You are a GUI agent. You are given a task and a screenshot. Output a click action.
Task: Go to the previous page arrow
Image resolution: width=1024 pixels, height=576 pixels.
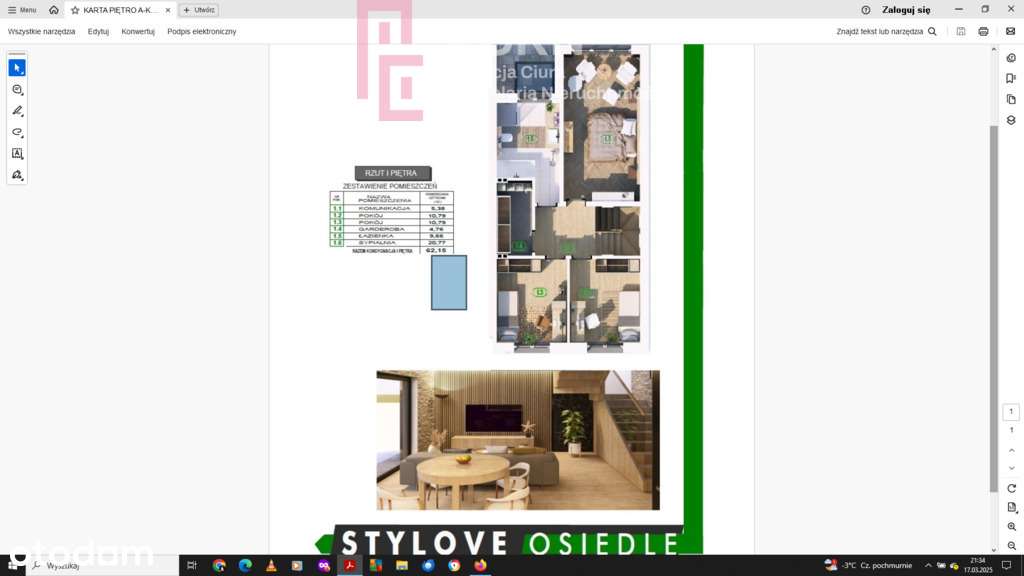[1012, 451]
